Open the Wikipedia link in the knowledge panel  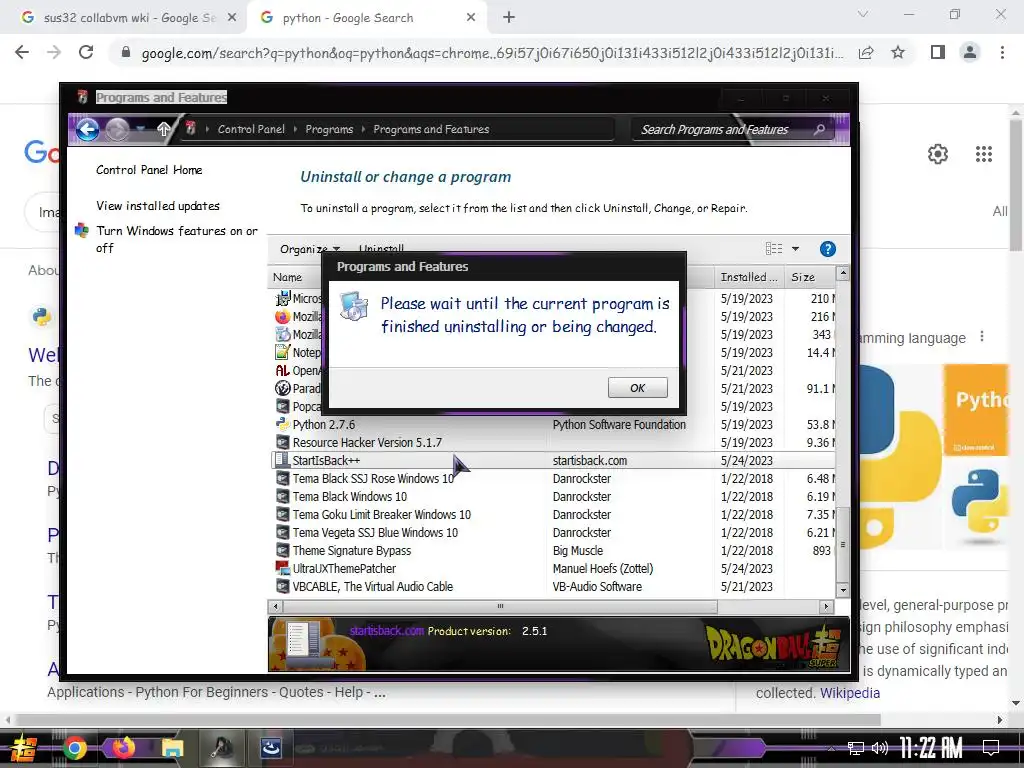[x=850, y=693]
